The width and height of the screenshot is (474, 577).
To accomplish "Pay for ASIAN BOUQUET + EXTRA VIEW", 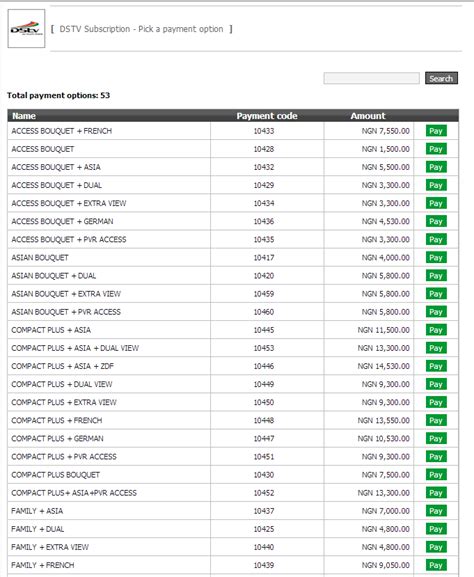I will tap(436, 294).
